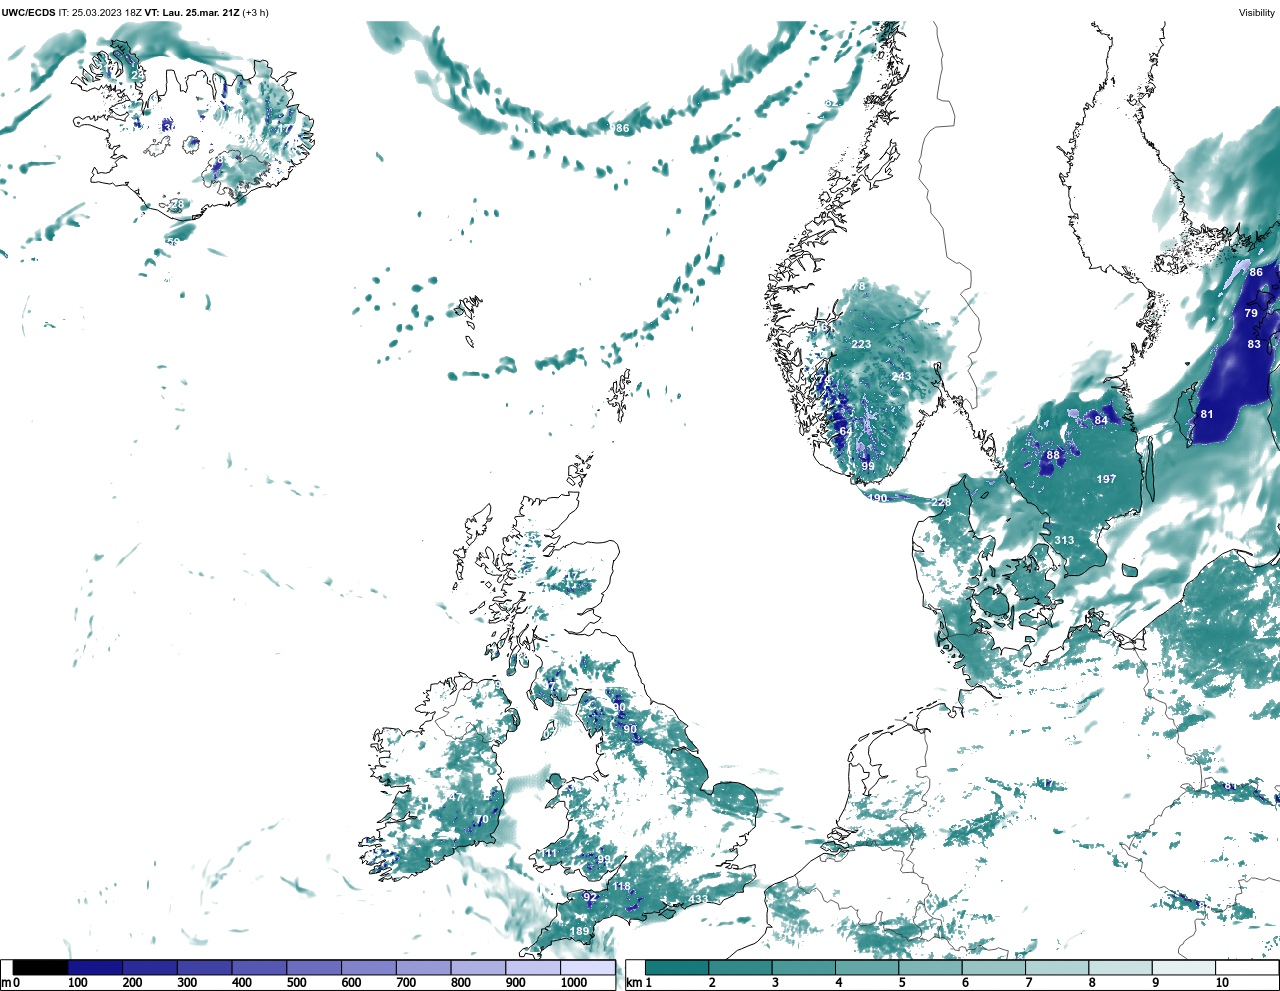Click the '190' value in the Skagerrak

(x=877, y=498)
